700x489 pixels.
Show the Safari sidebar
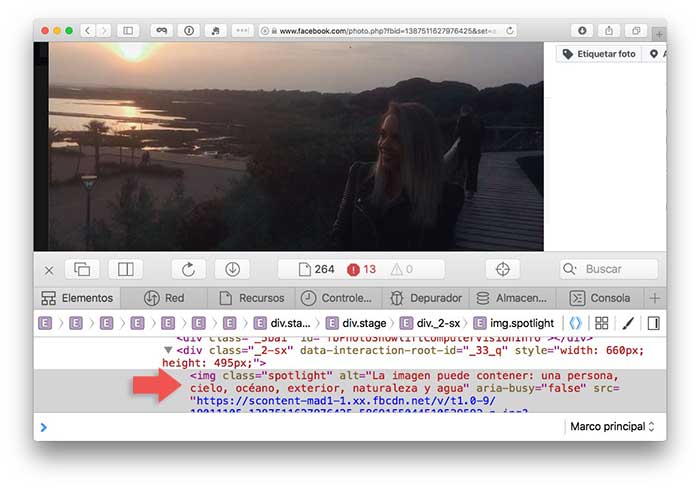128,30
